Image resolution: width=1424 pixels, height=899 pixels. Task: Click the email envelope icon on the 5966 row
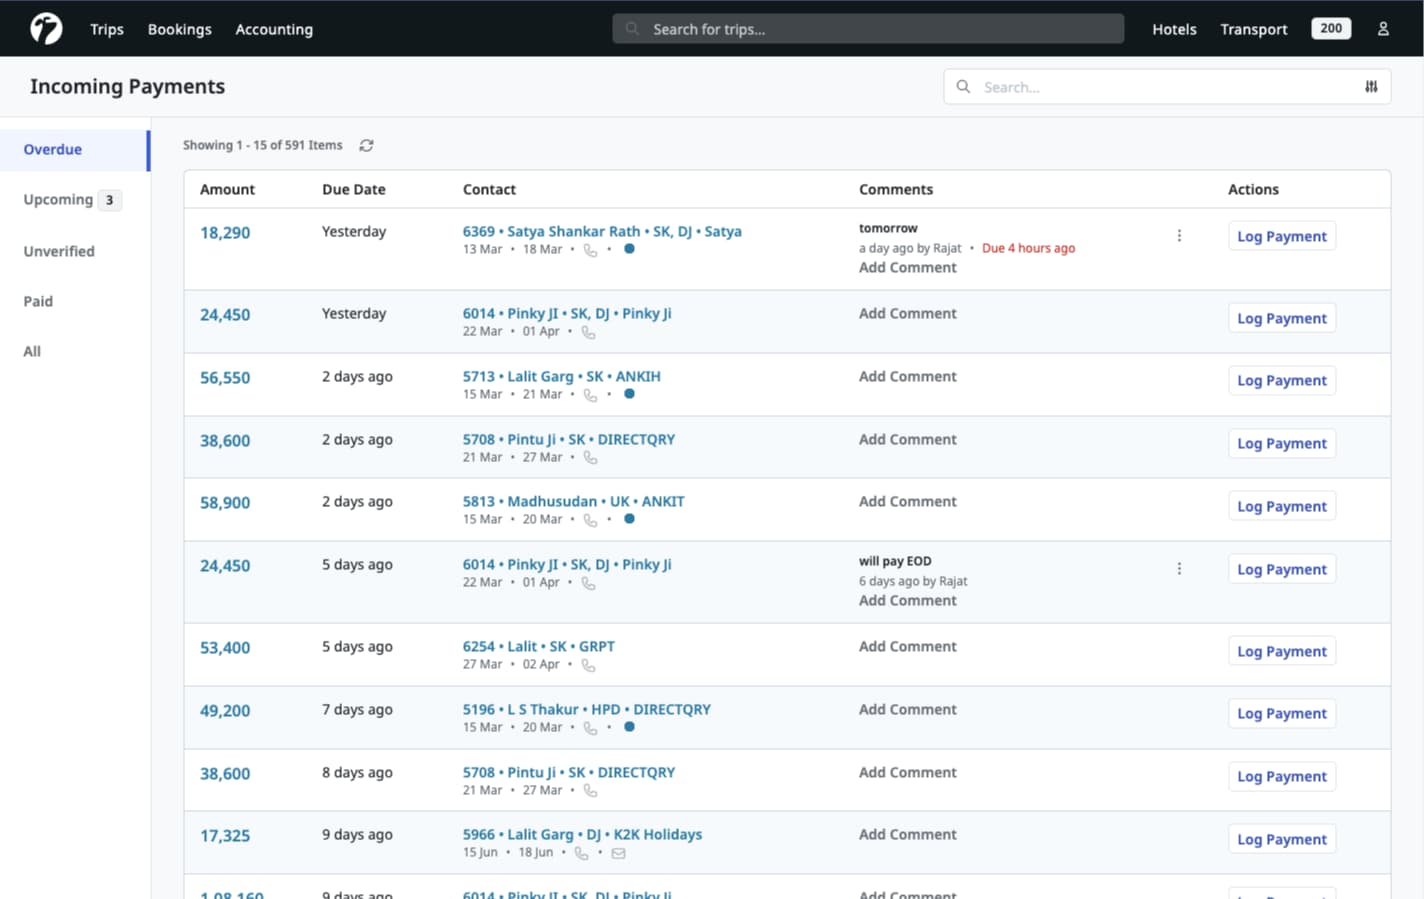(618, 853)
